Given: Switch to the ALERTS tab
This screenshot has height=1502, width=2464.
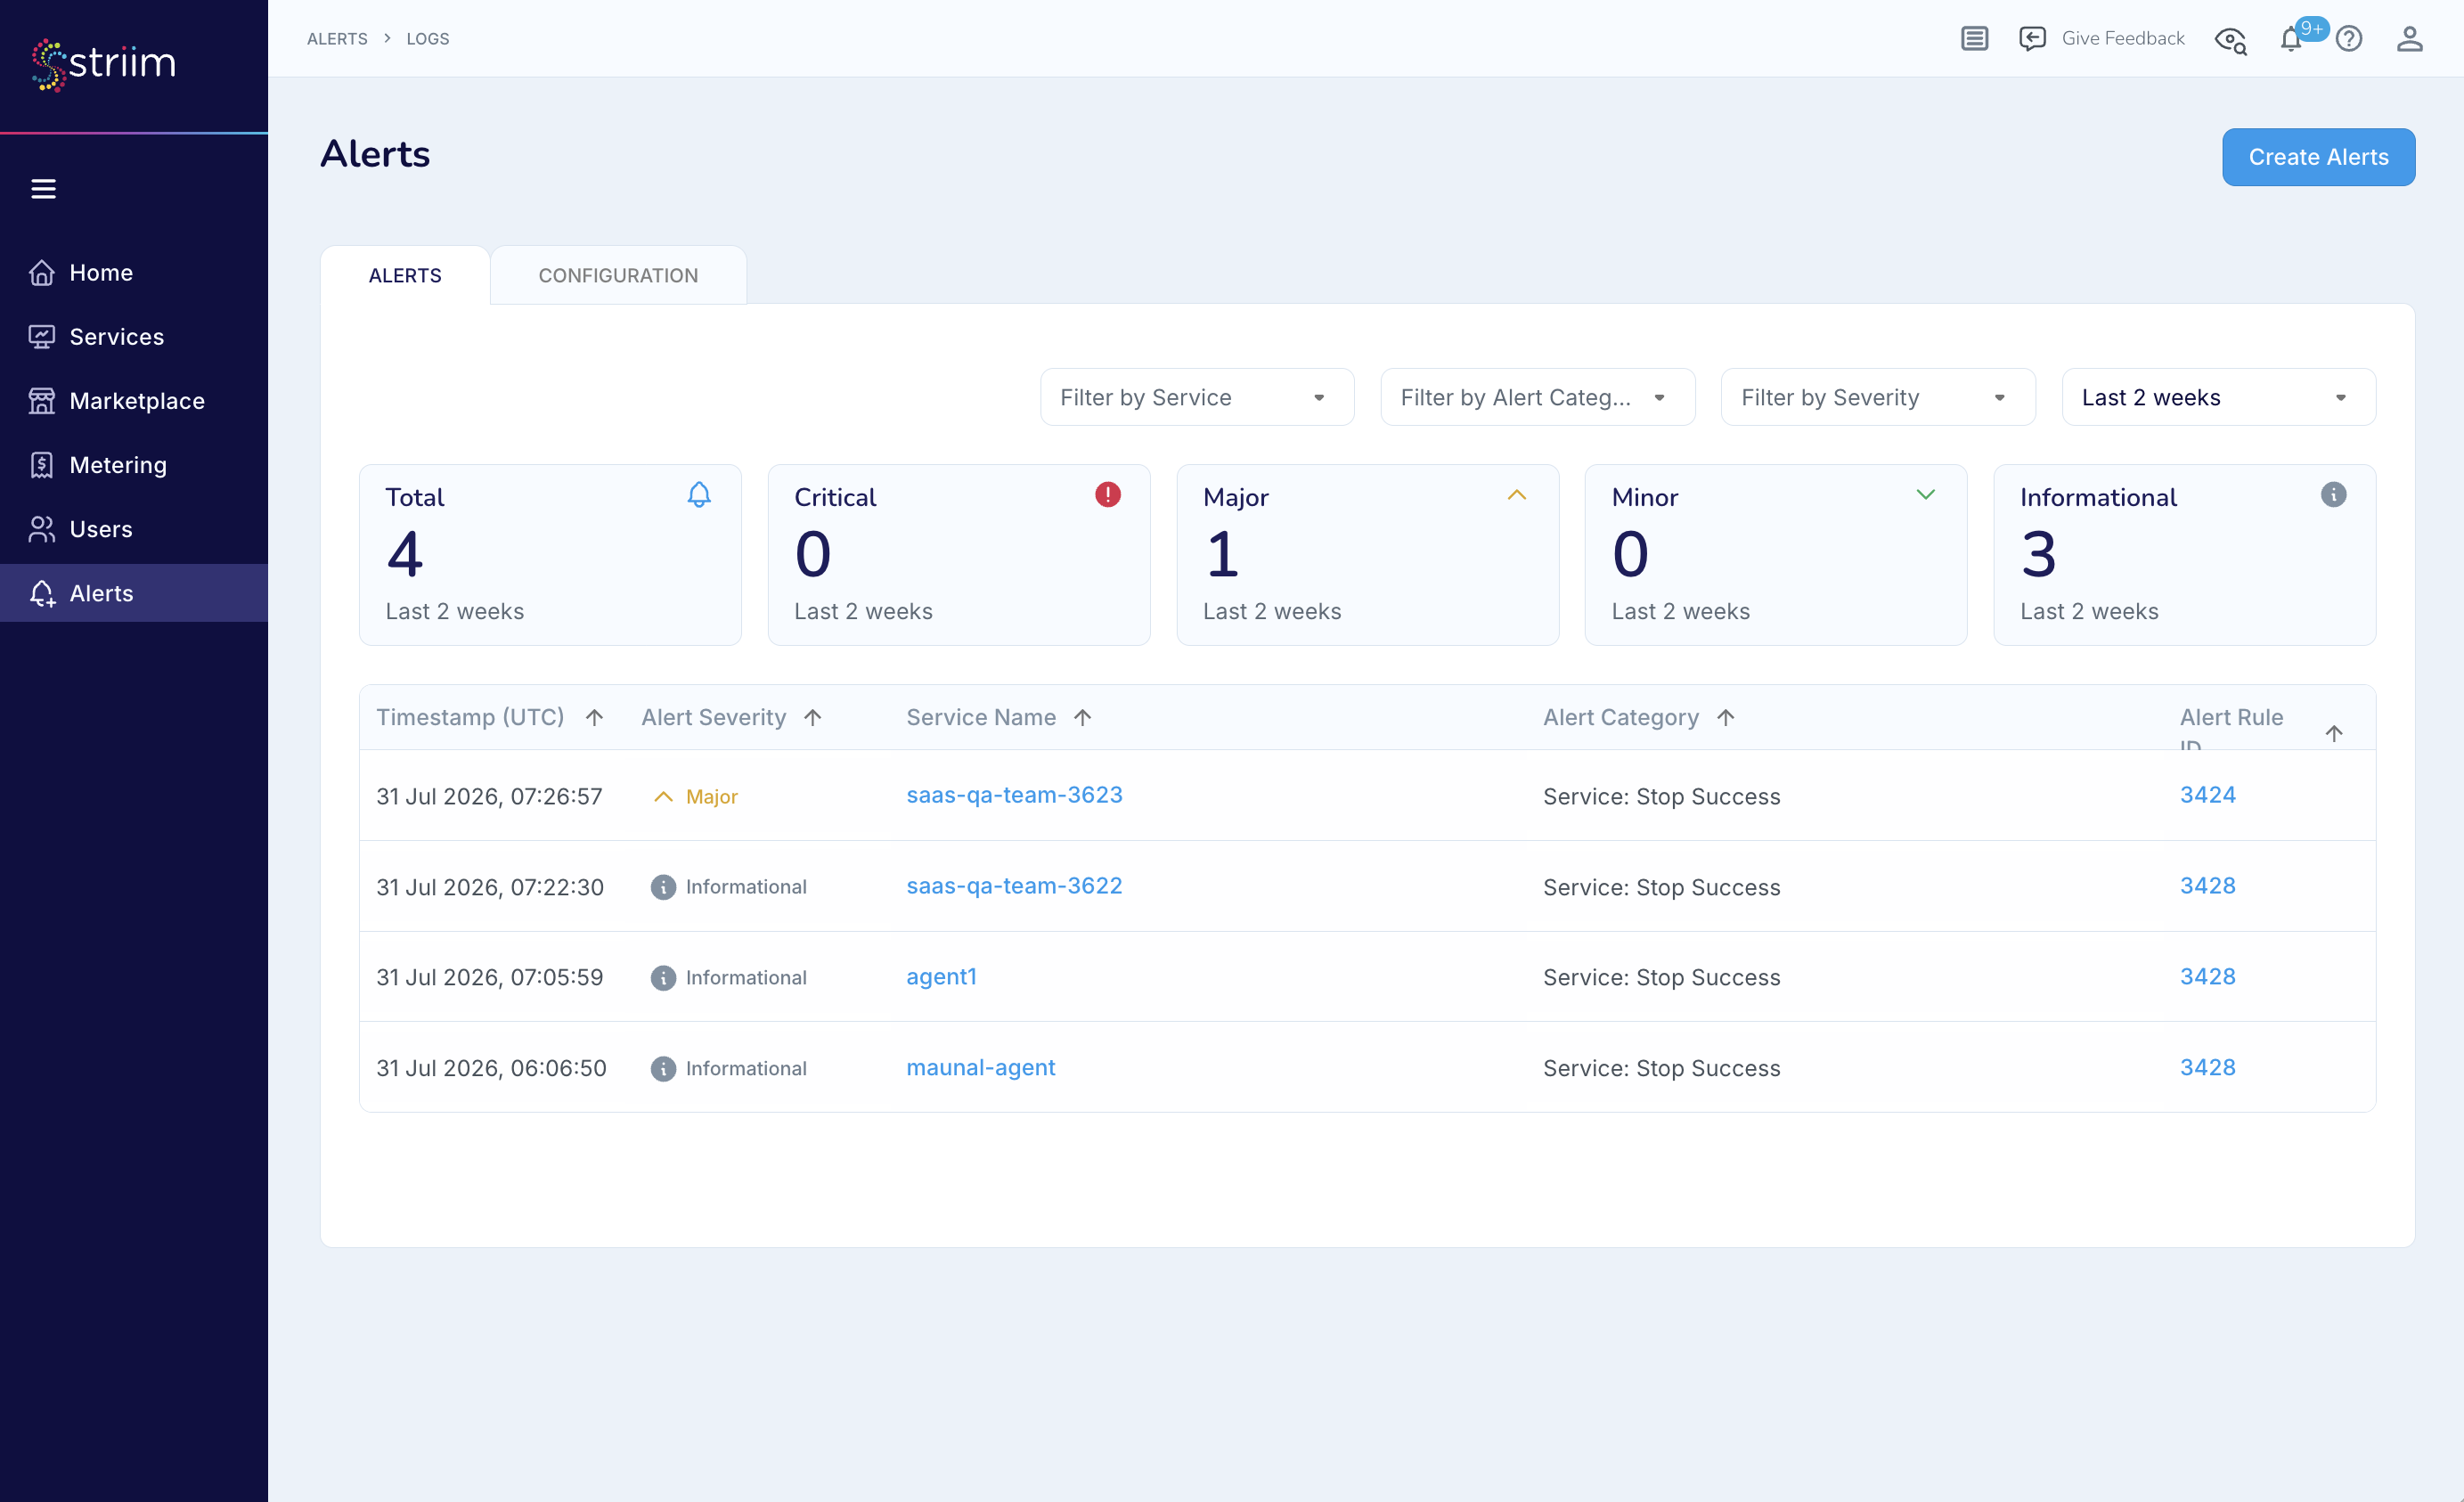Looking at the screenshot, I should [405, 275].
